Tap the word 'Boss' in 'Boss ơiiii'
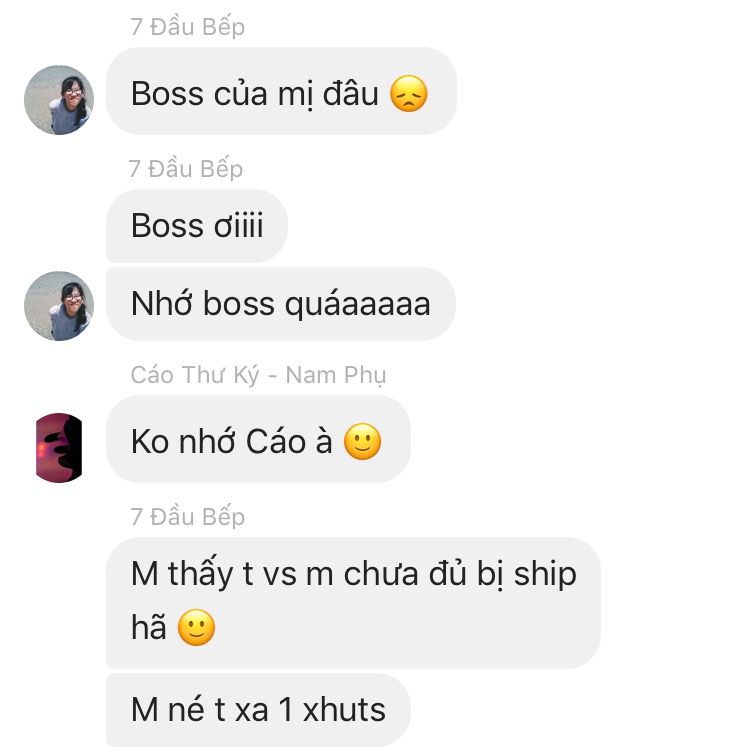Viewport: 750px width, 747px height. coord(167,225)
